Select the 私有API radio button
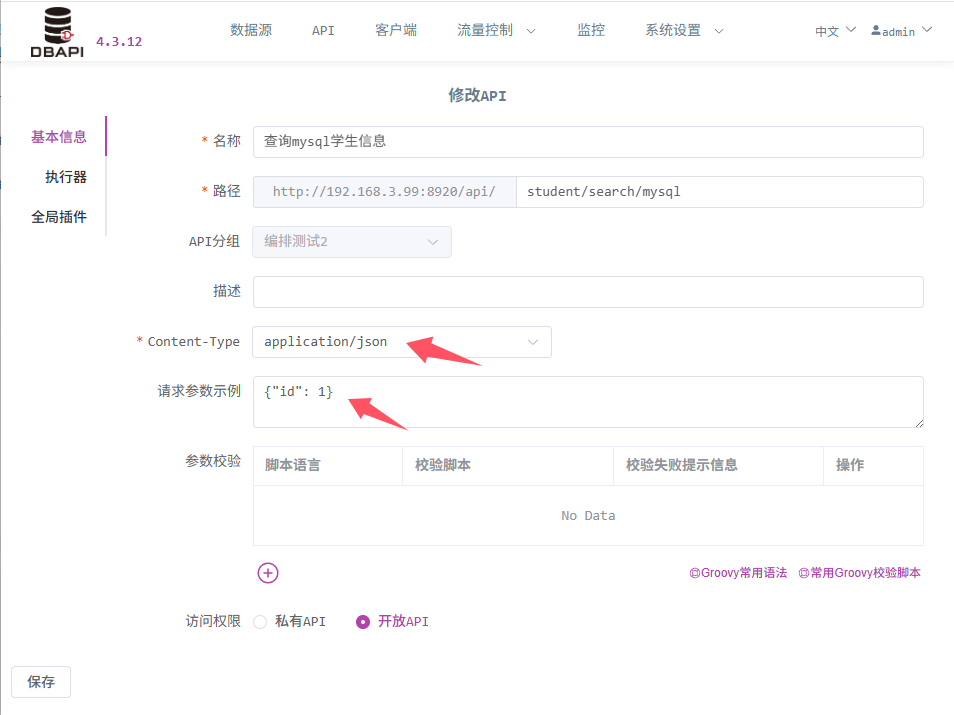Screen dimensions: 954x715 (x=260, y=622)
